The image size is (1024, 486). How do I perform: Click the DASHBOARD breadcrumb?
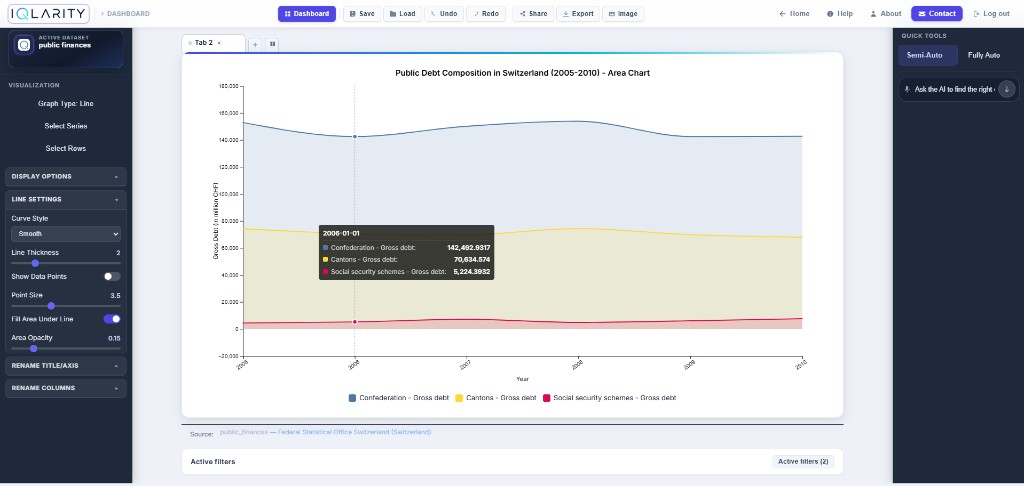pyautogui.click(x=128, y=14)
